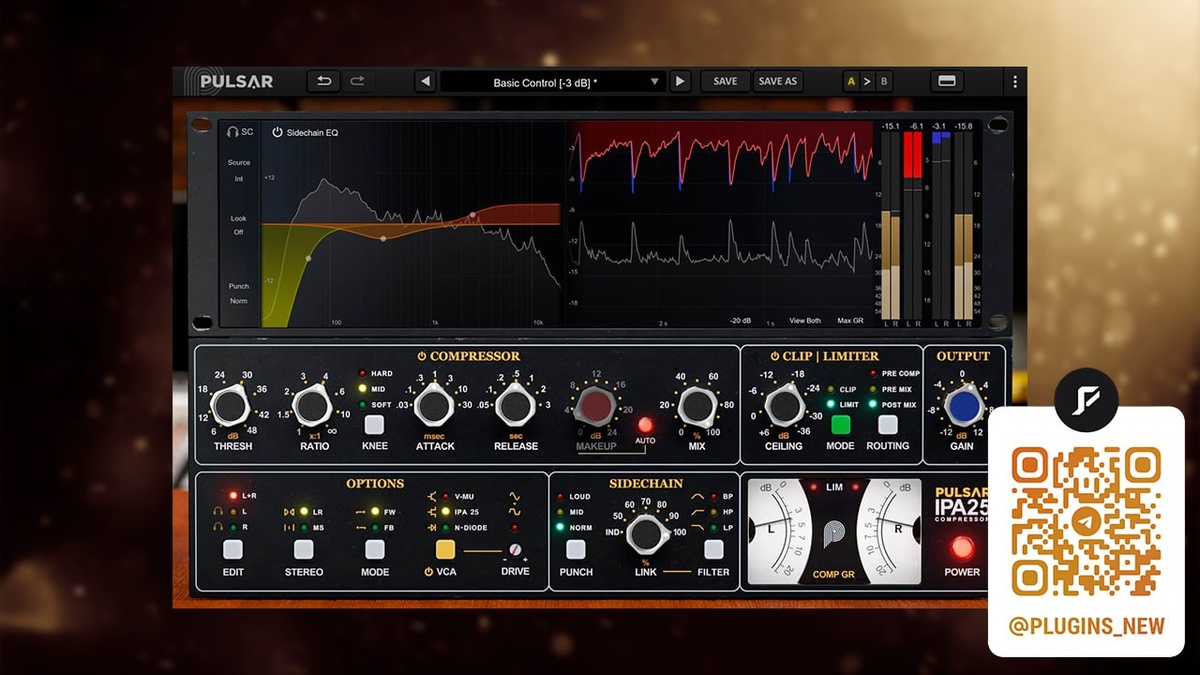1200x675 pixels.
Task: Open the Punch Norm selector
Action: (x=239, y=301)
